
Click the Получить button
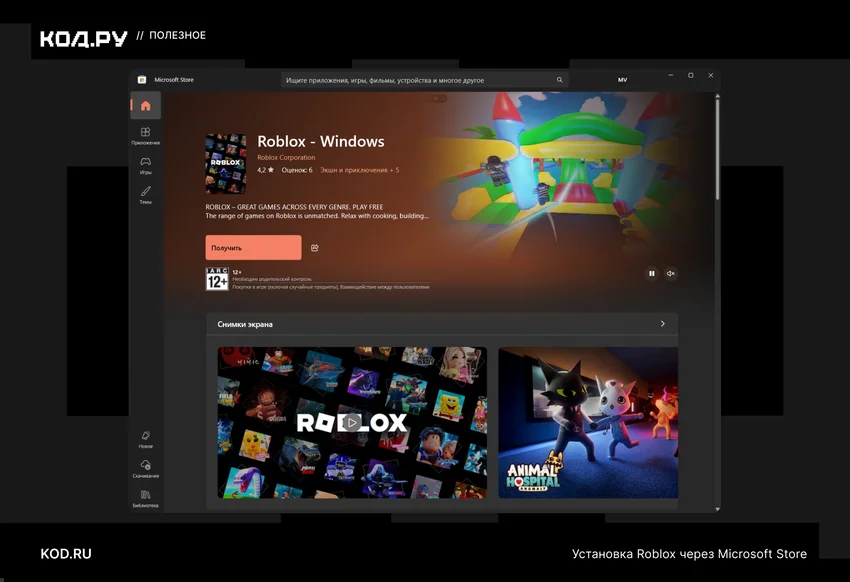(253, 248)
